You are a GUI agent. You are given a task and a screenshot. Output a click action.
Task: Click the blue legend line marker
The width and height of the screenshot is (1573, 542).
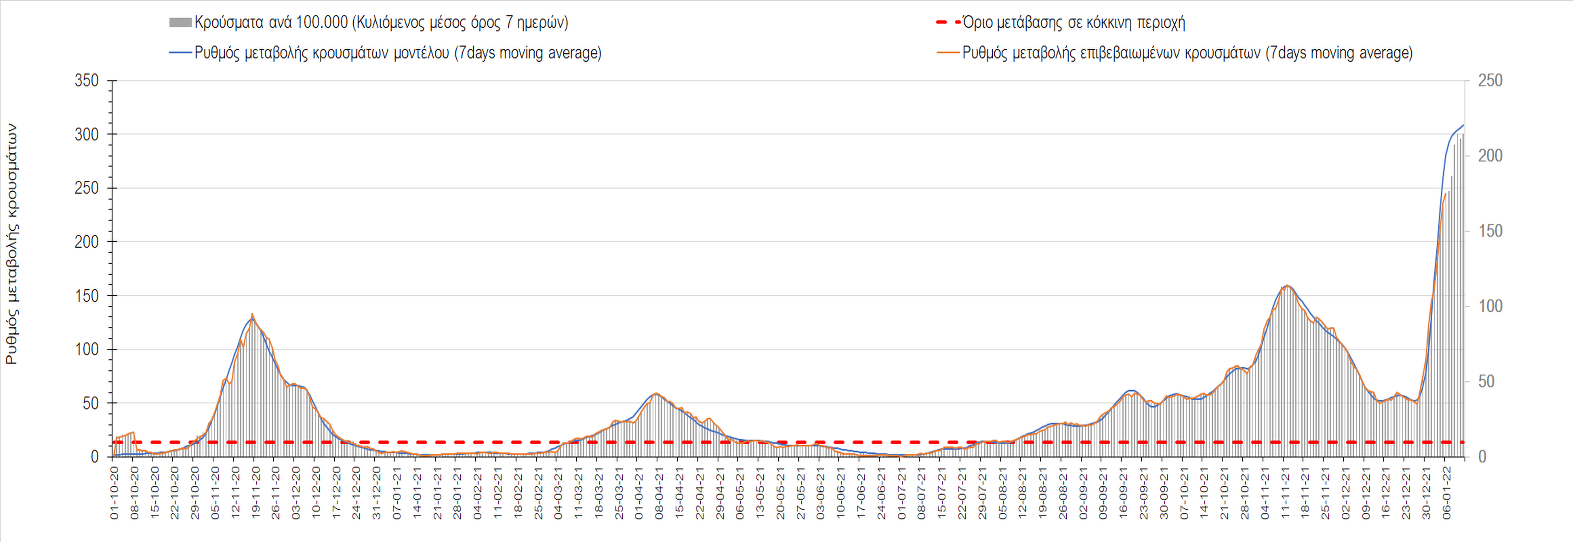coord(180,53)
